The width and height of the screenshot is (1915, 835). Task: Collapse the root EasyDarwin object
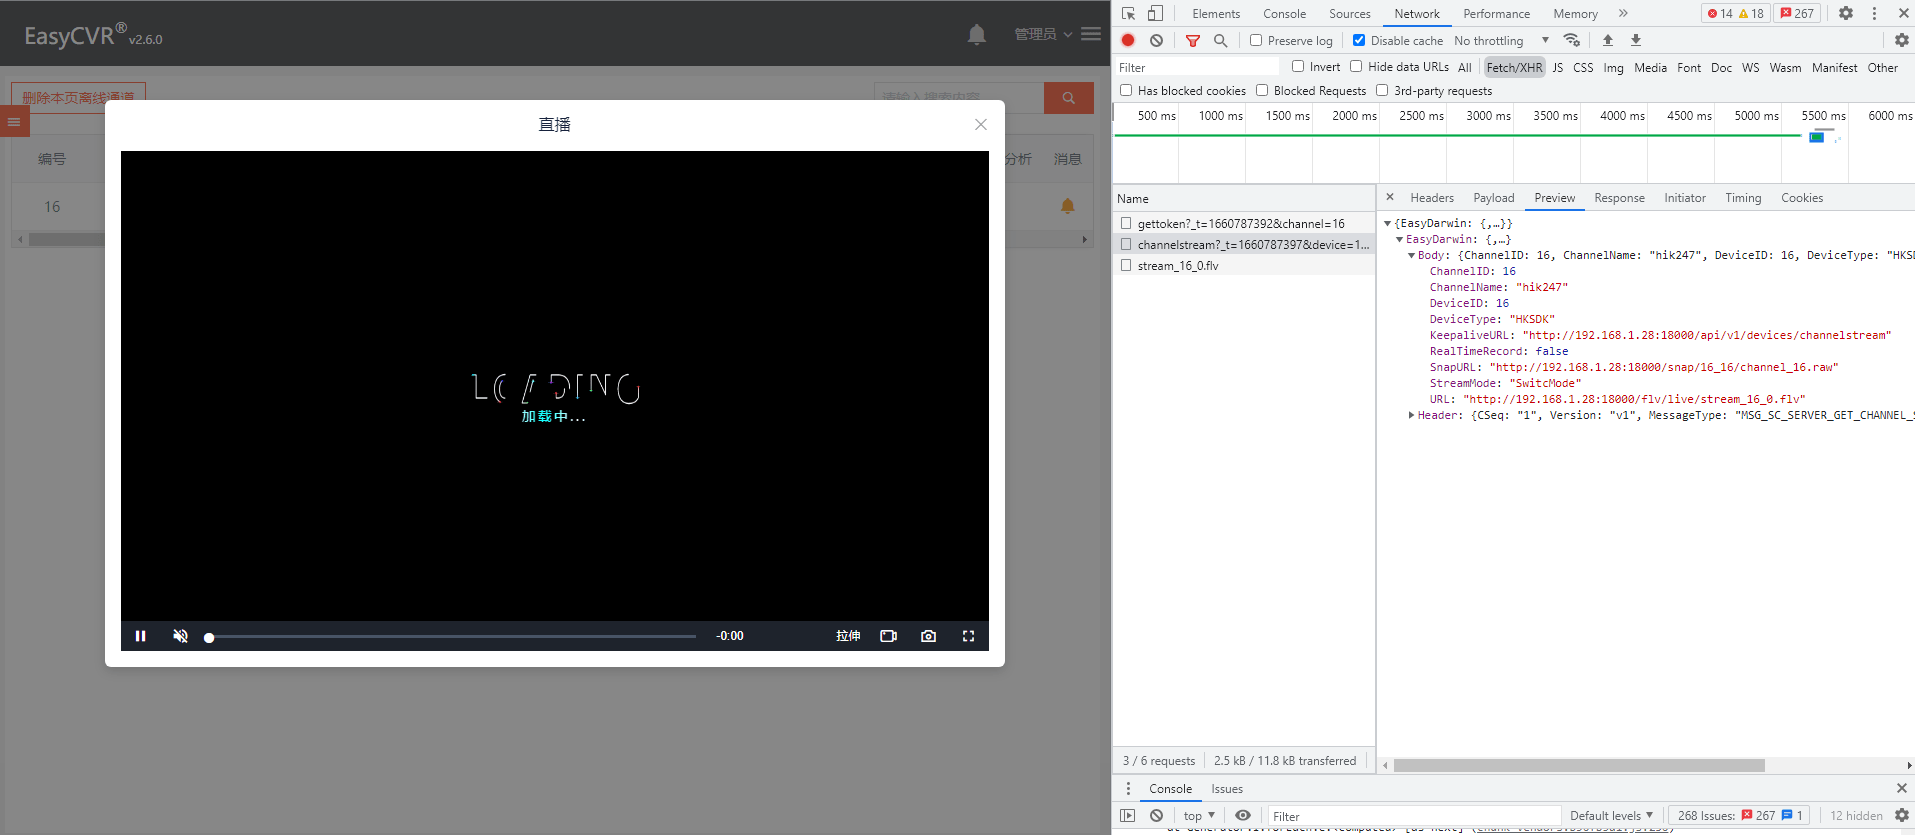click(x=1388, y=223)
